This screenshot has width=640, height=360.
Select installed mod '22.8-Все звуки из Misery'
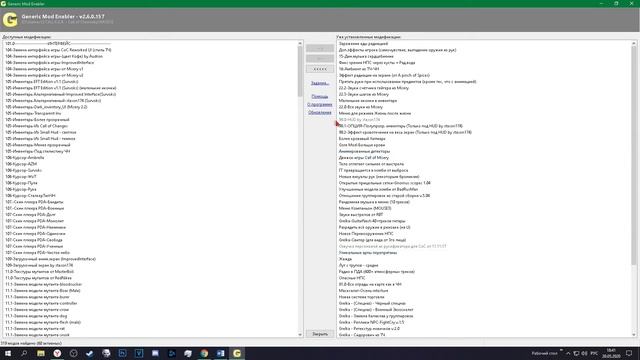[361, 107]
